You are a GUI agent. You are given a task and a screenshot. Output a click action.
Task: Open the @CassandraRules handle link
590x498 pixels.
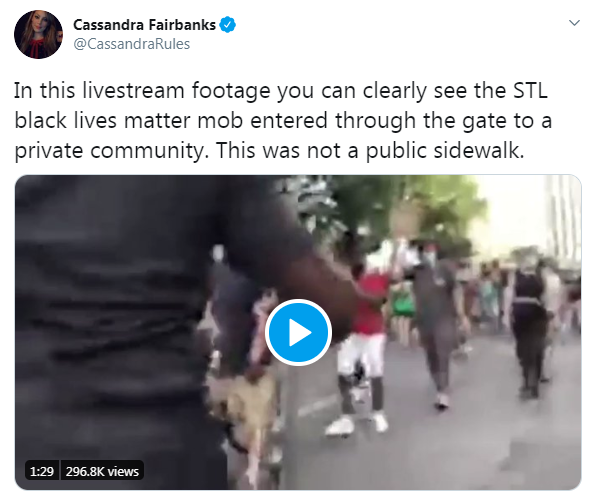(x=131, y=44)
